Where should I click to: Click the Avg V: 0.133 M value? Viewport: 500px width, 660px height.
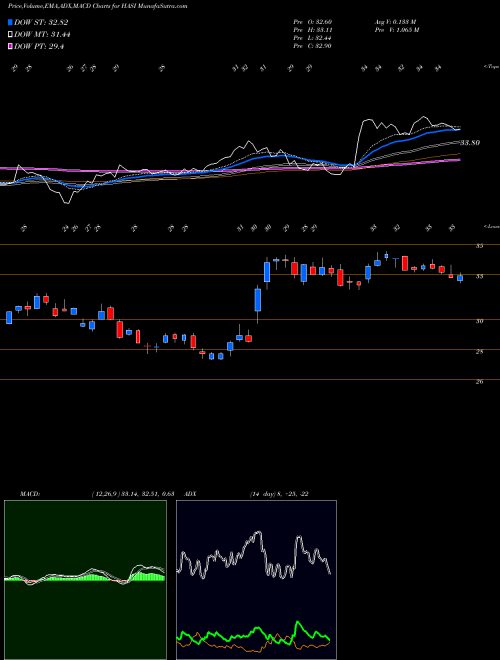coord(395,22)
